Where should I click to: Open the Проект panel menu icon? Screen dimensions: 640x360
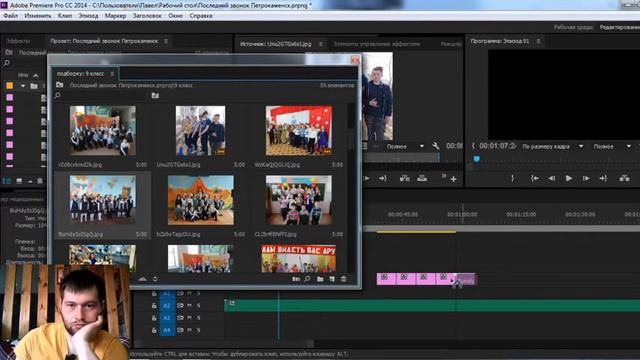[x=166, y=41]
